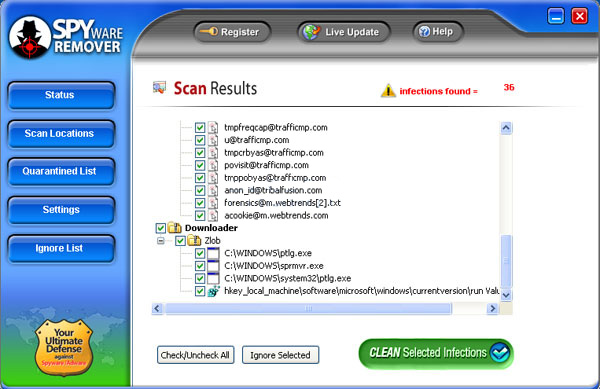The height and width of the screenshot is (389, 600).
Task: Open Help
Action: [438, 31]
